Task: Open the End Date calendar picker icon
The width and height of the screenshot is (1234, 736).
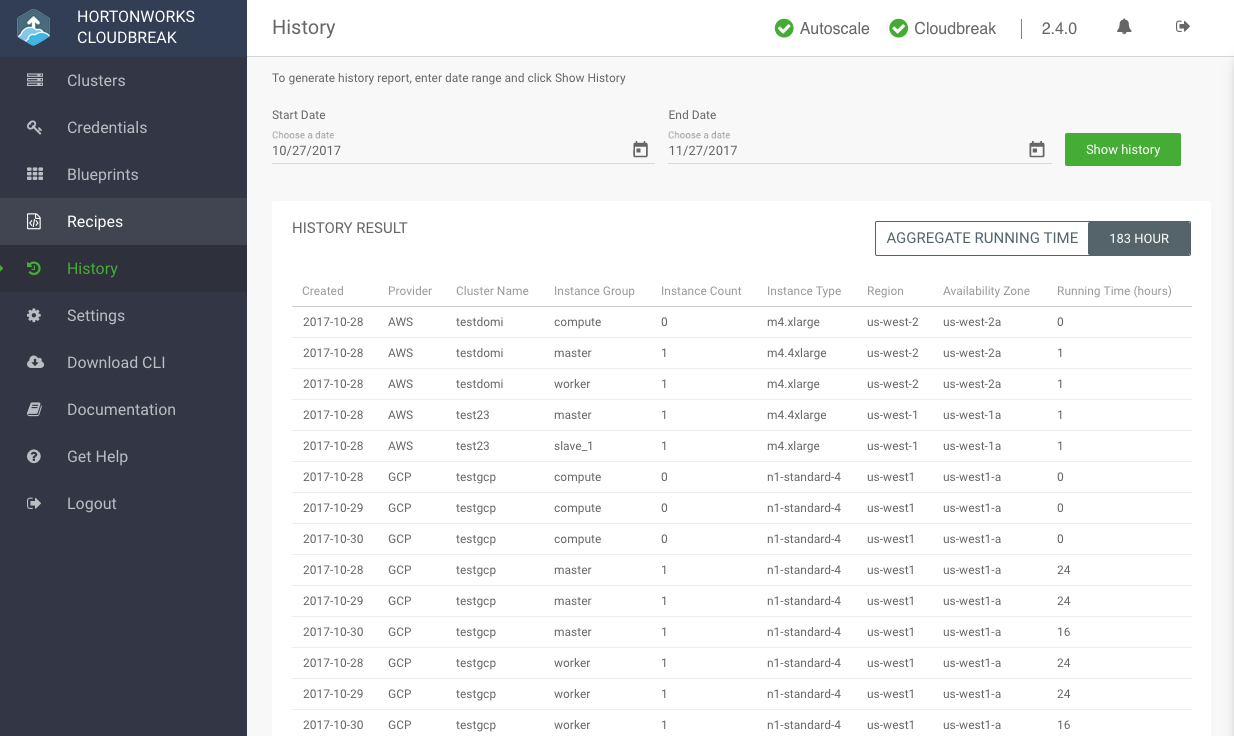Action: coord(1037,150)
